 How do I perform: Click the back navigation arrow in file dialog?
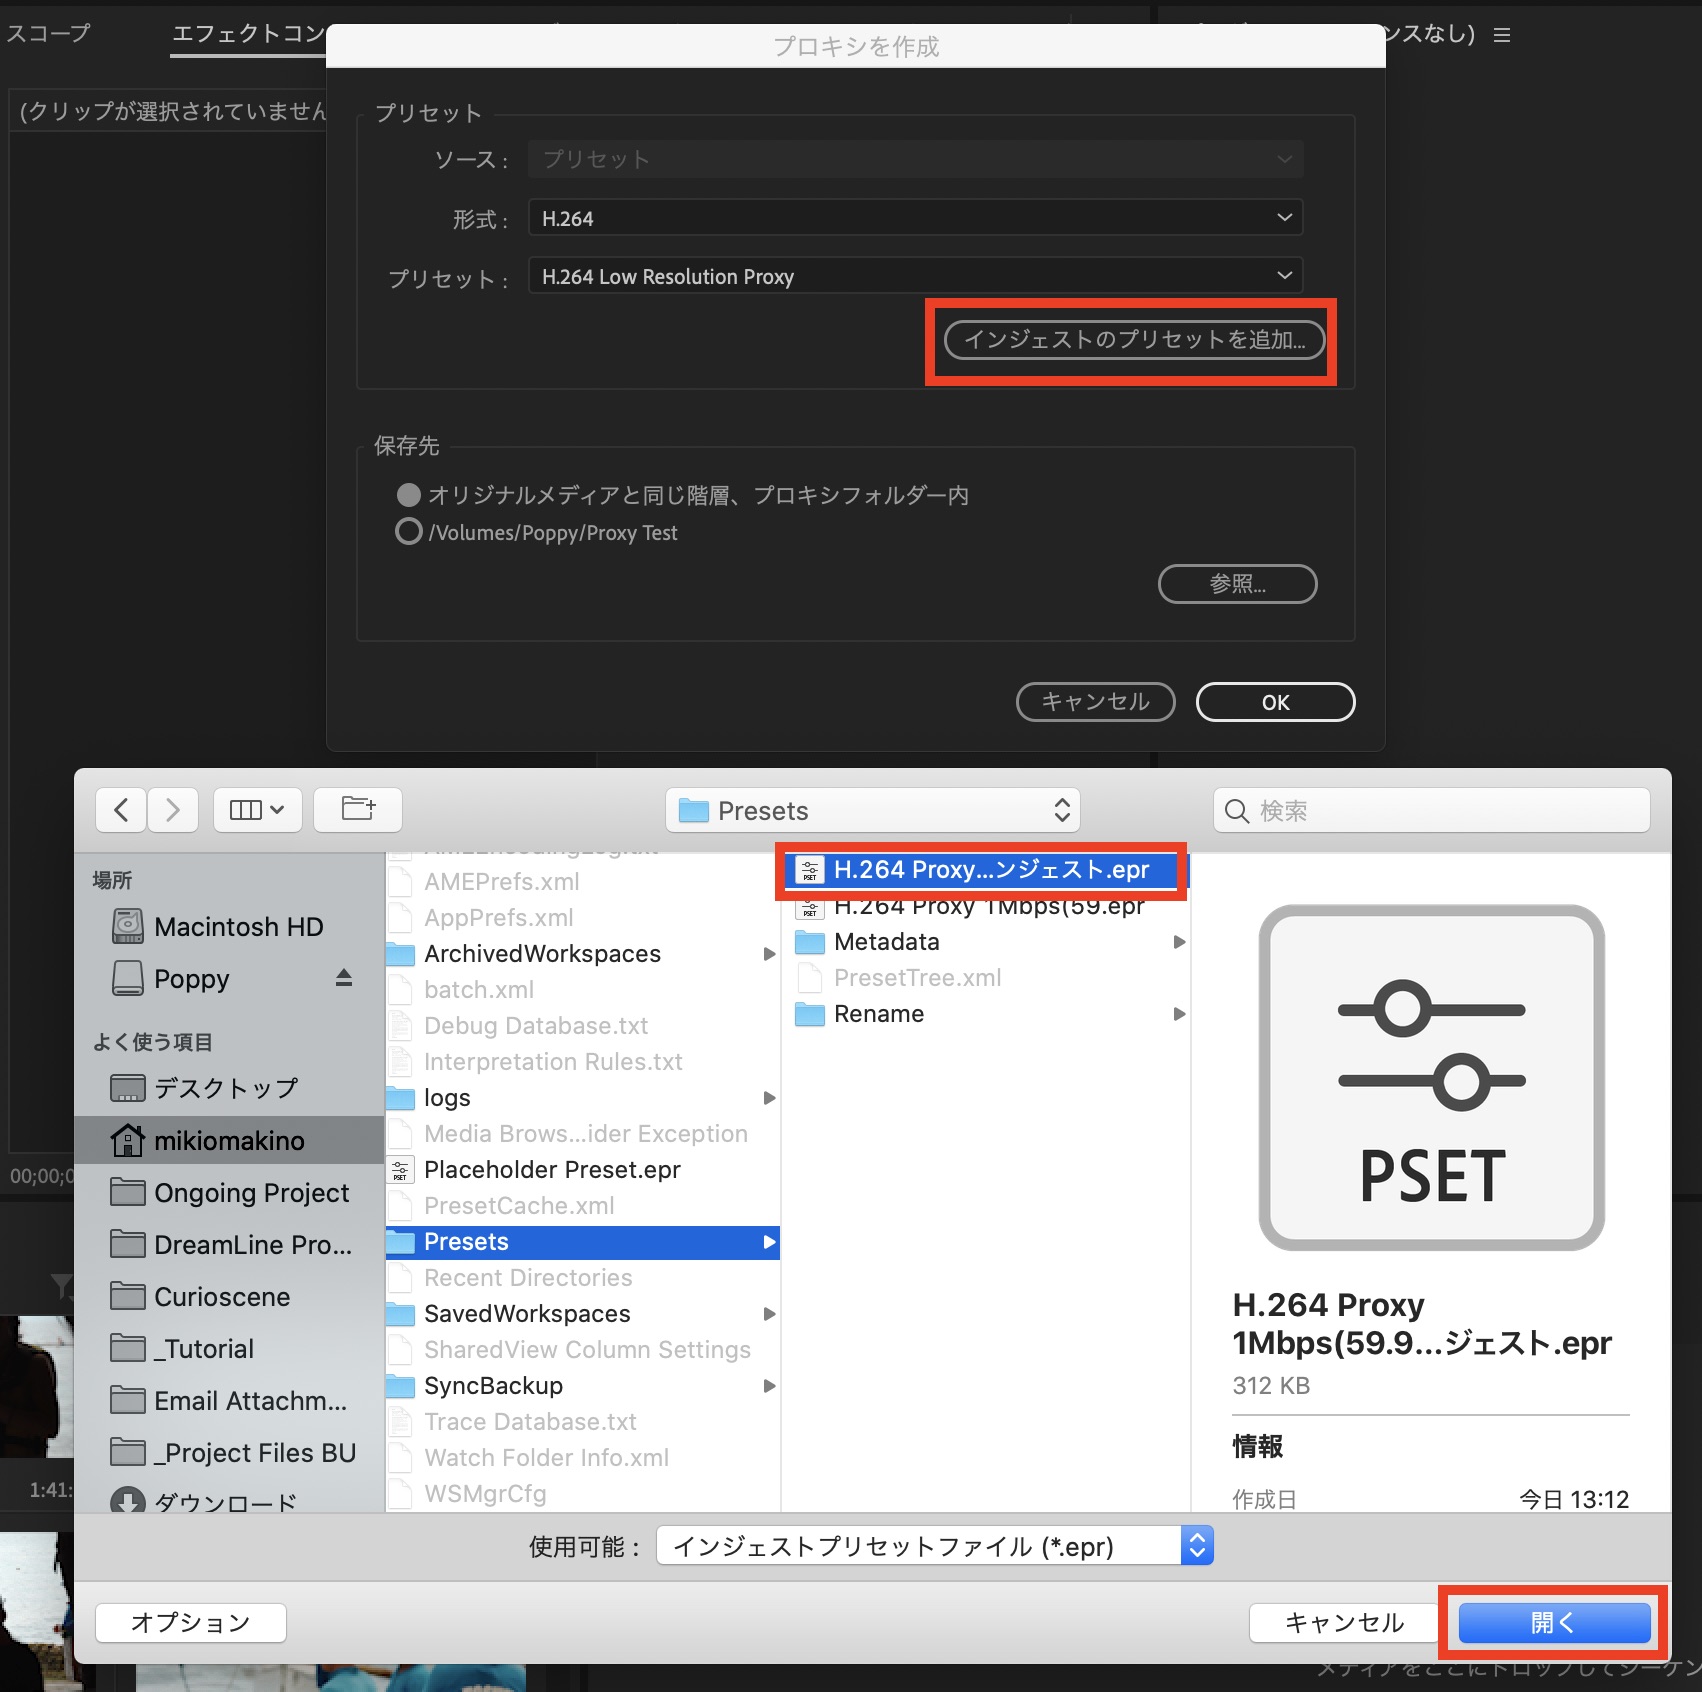click(121, 810)
